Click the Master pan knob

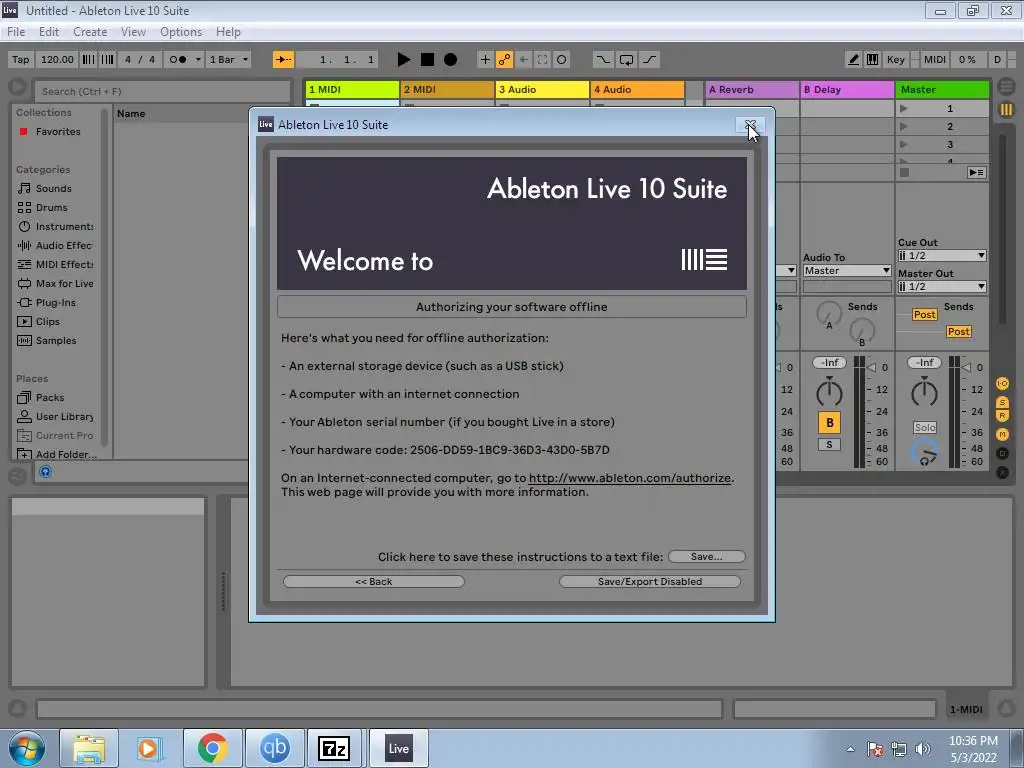pyautogui.click(x=925, y=392)
